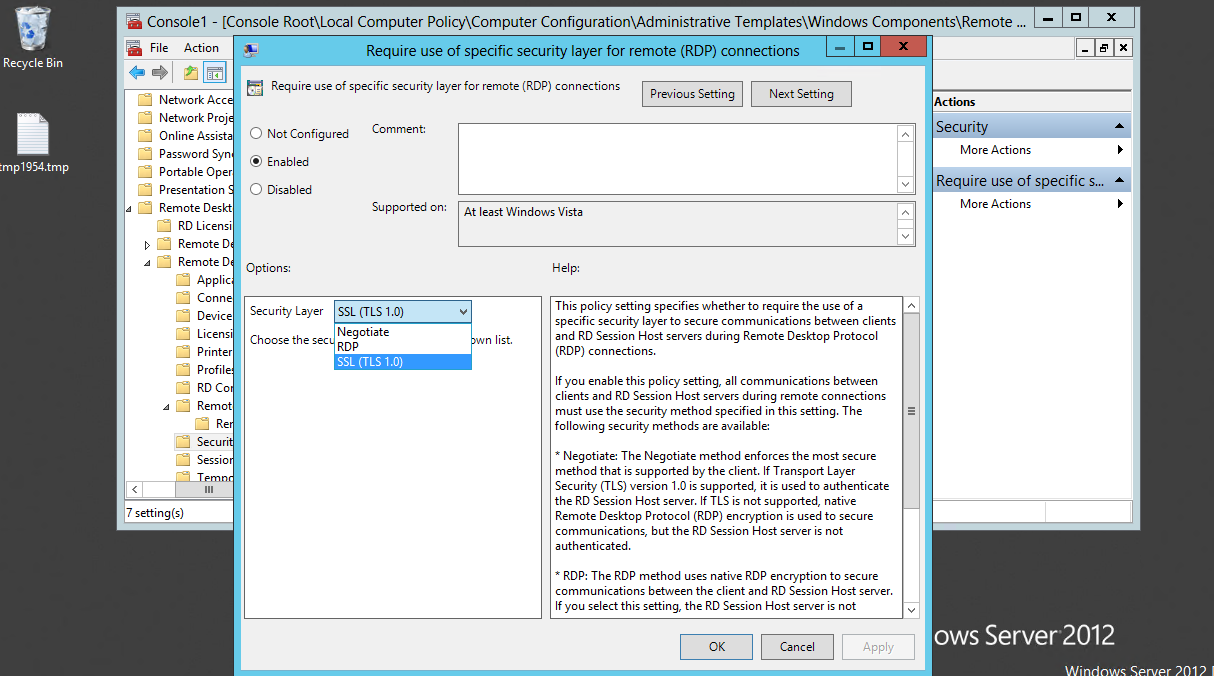This screenshot has height=676, width=1214.
Task: Select the Not Configured radio button
Action: click(257, 134)
